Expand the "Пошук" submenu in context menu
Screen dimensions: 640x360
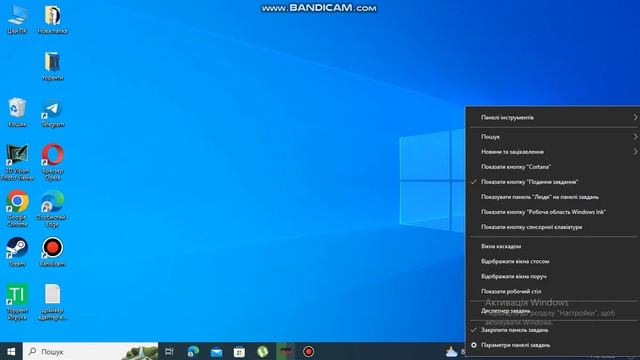pos(553,137)
